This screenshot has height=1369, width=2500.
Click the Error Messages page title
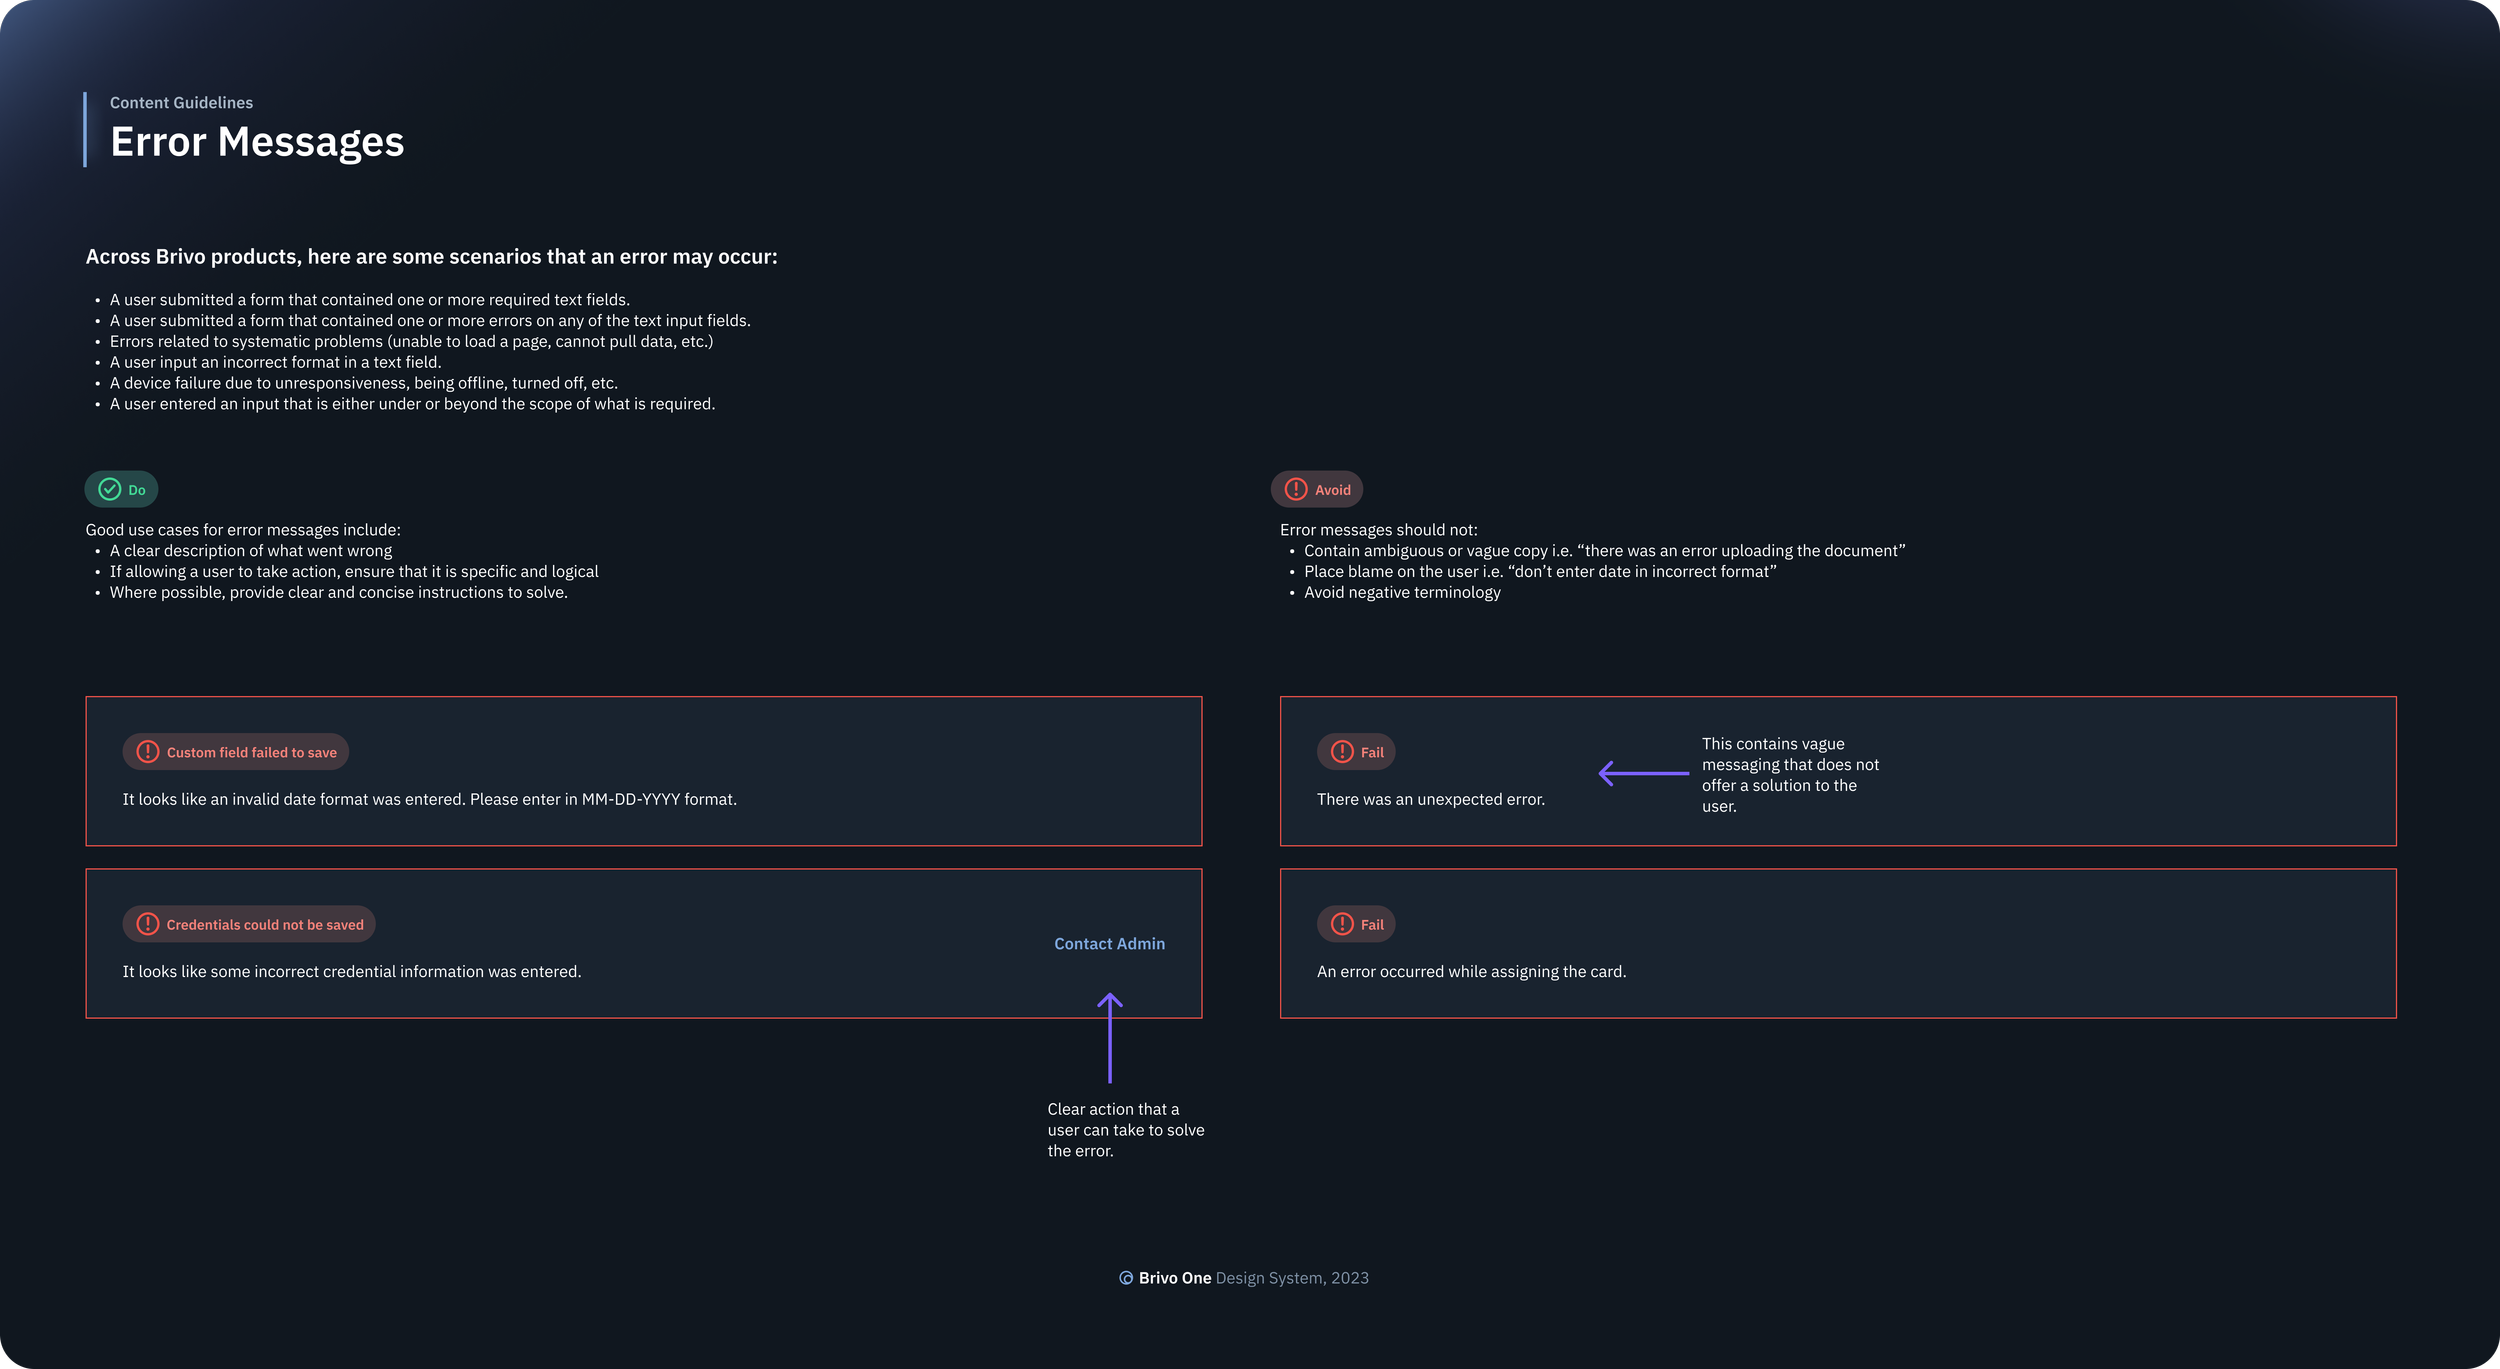coord(257,142)
